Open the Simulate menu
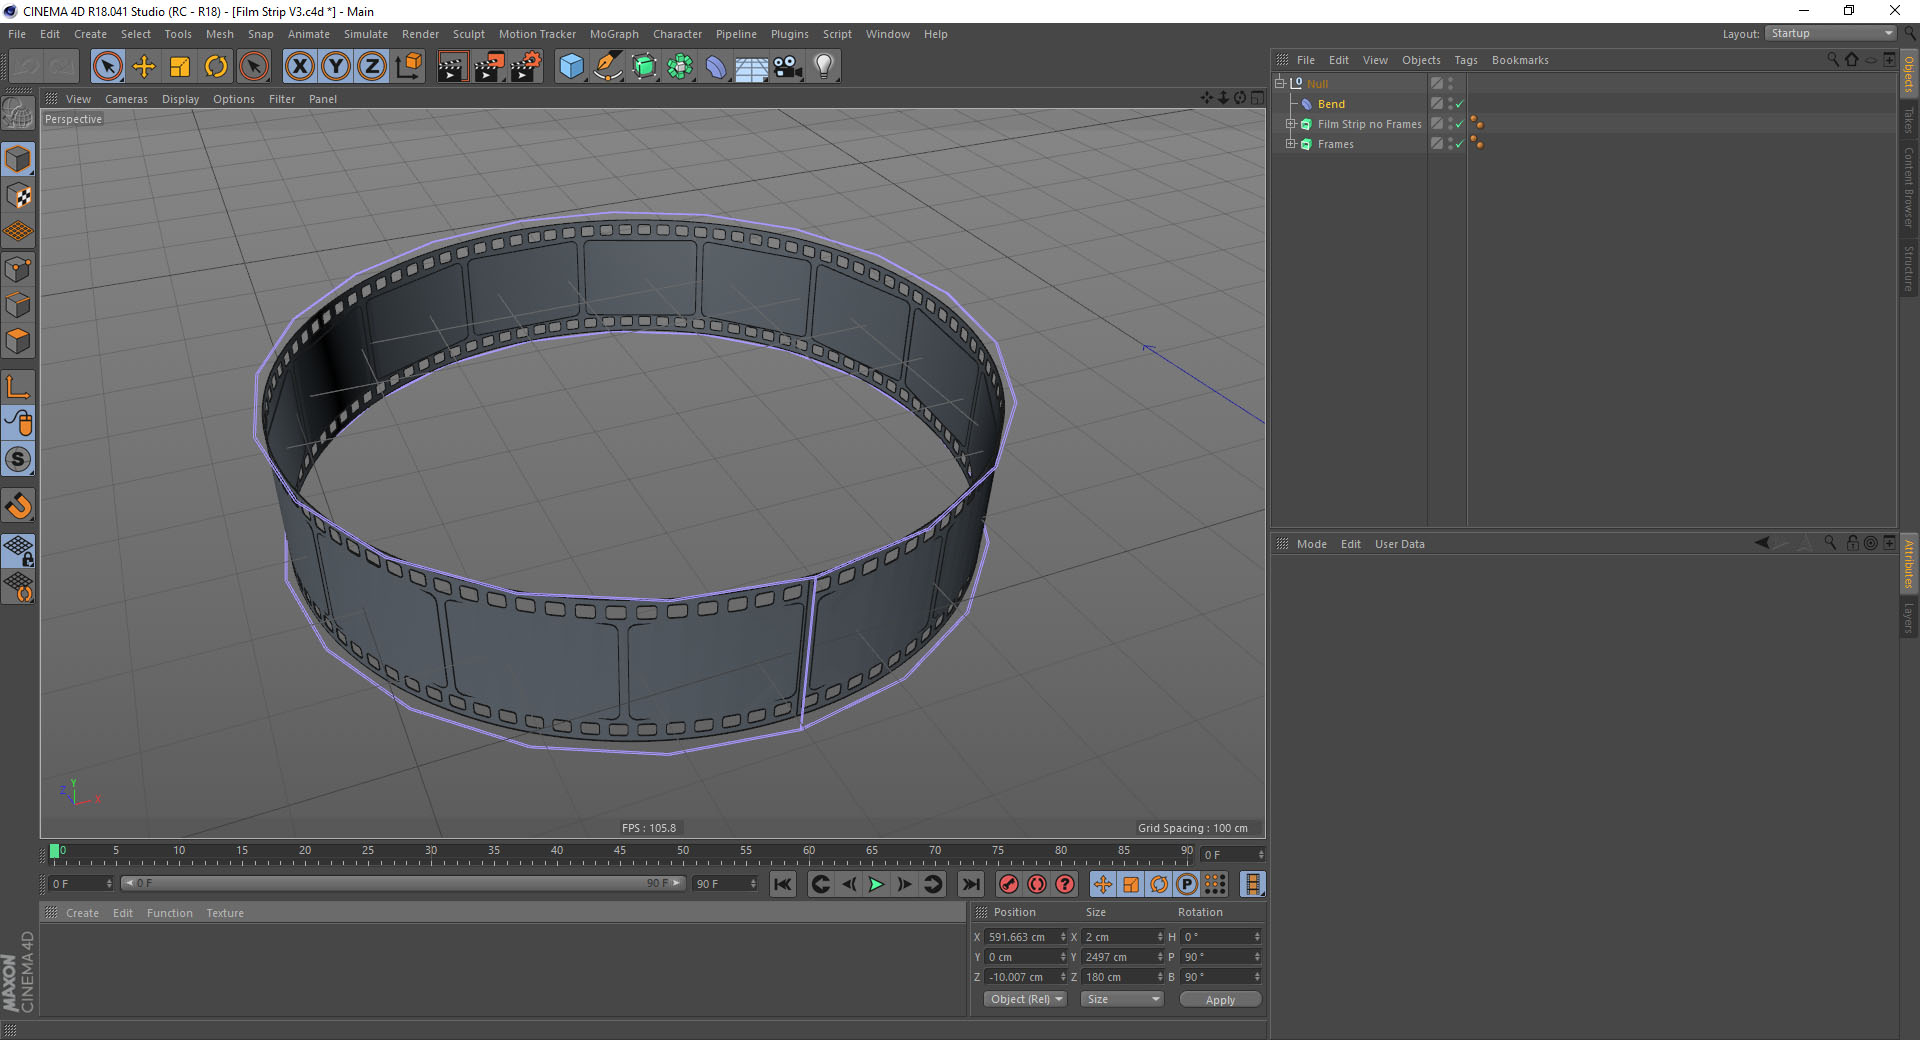The height and width of the screenshot is (1040, 1920). 365,34
